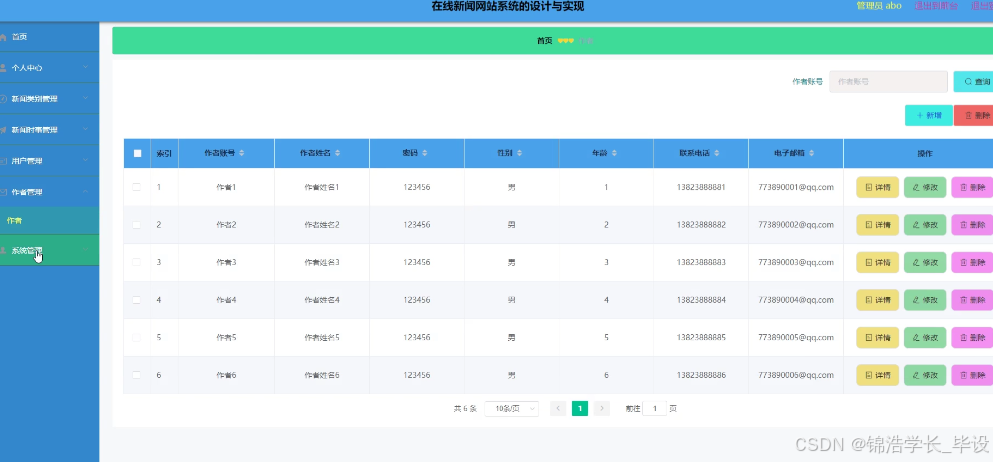Go to previous page arrow in pagination

558,409
